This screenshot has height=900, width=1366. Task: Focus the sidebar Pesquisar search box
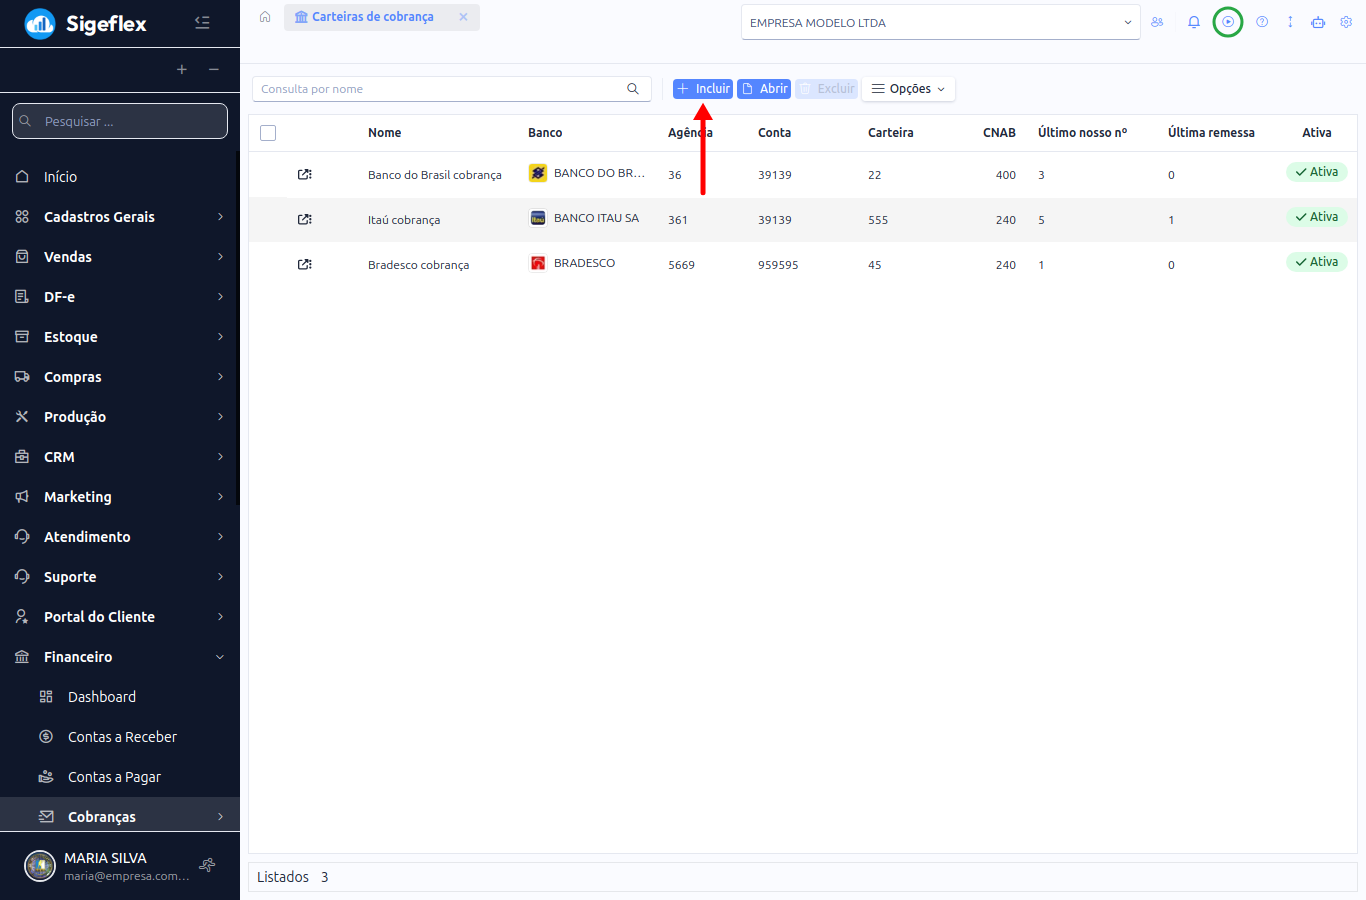click(x=120, y=121)
